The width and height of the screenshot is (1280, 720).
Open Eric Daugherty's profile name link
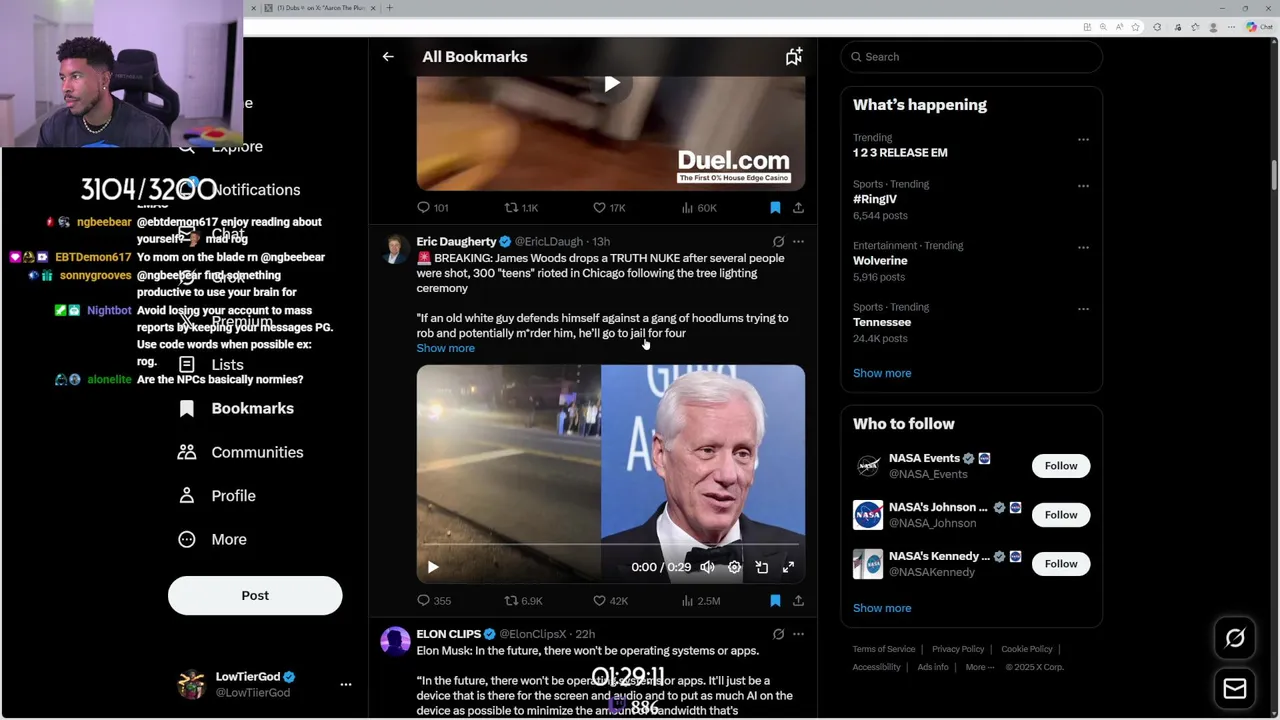pyautogui.click(x=456, y=241)
